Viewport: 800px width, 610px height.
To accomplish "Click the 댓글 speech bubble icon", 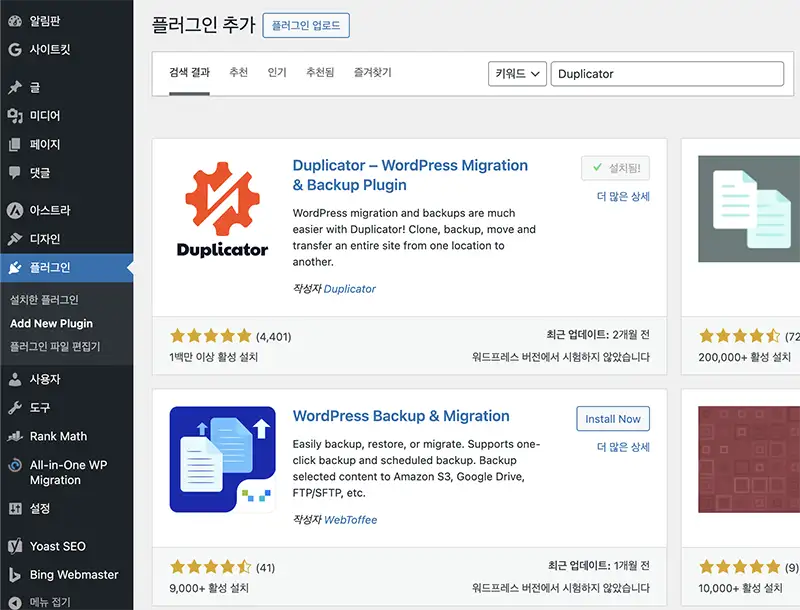I will click(x=15, y=173).
